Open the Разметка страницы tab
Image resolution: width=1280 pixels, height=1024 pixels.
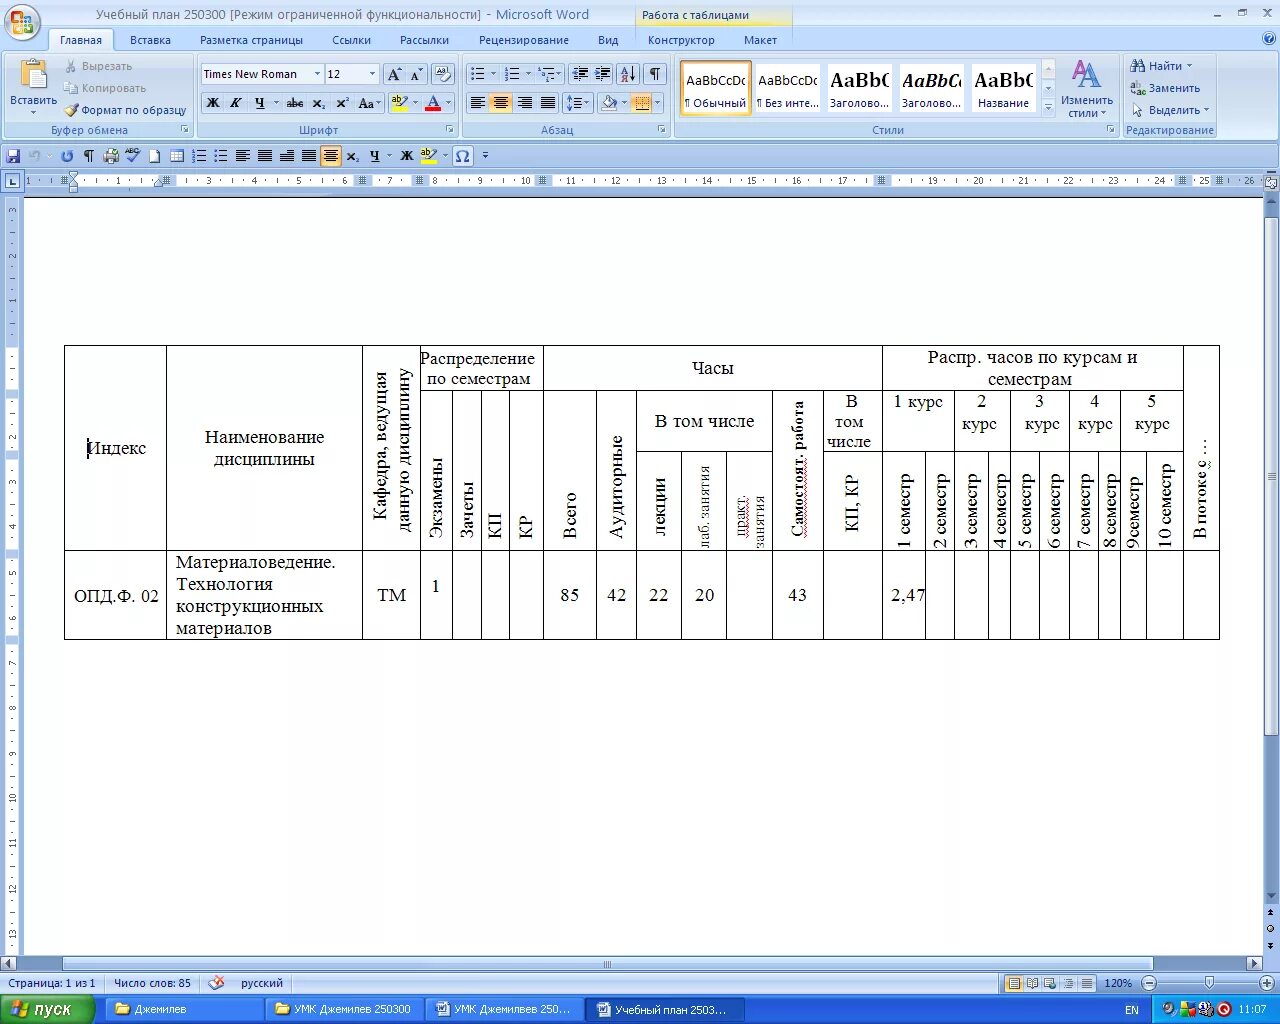(251, 40)
